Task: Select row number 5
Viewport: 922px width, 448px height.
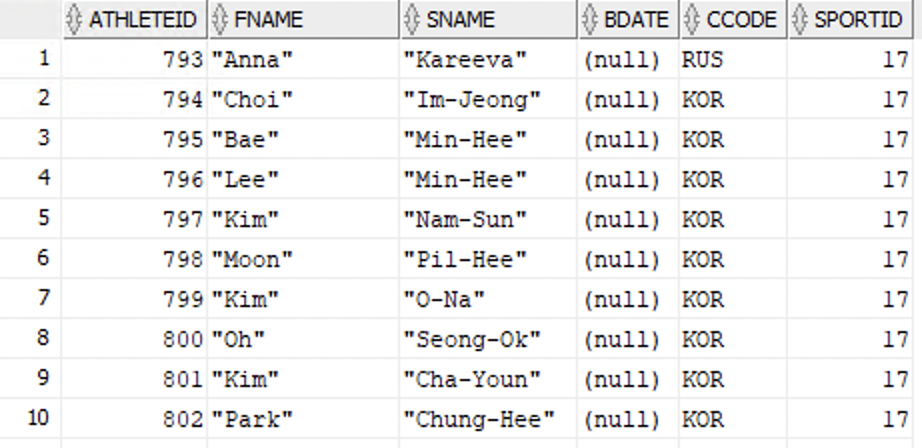Action: [43, 217]
